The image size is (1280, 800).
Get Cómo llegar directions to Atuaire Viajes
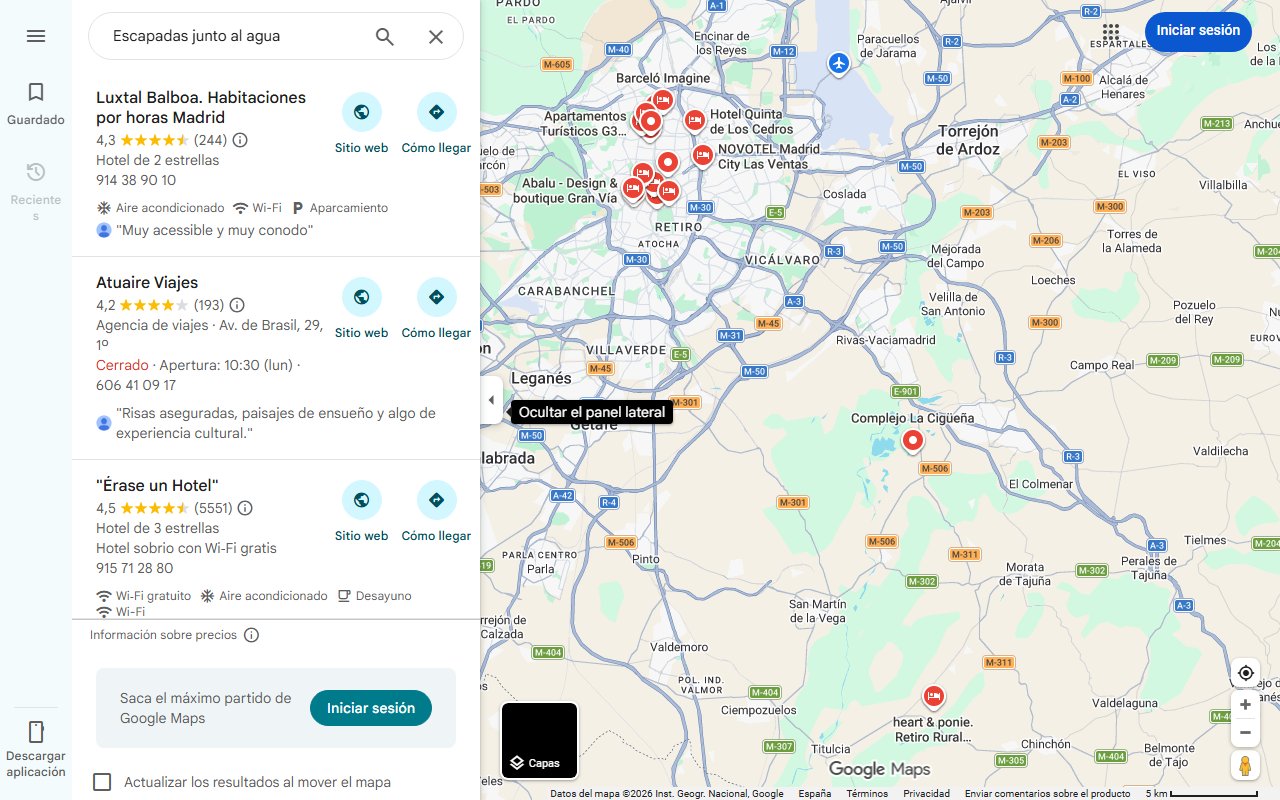pos(436,309)
